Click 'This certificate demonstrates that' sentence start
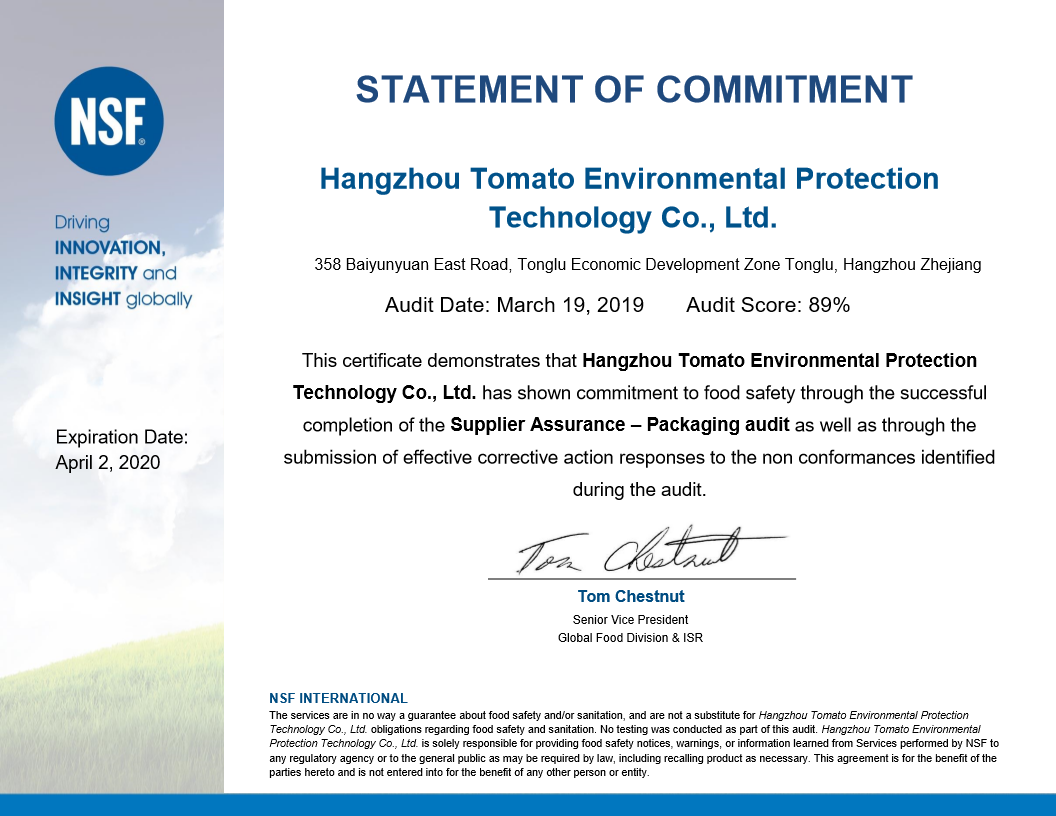The height and width of the screenshot is (816, 1056). [x=439, y=361]
